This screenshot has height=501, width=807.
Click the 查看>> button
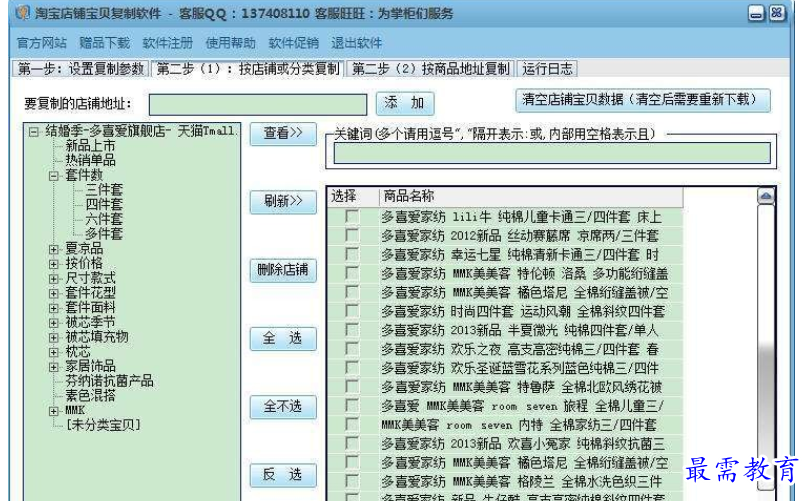coord(283,134)
